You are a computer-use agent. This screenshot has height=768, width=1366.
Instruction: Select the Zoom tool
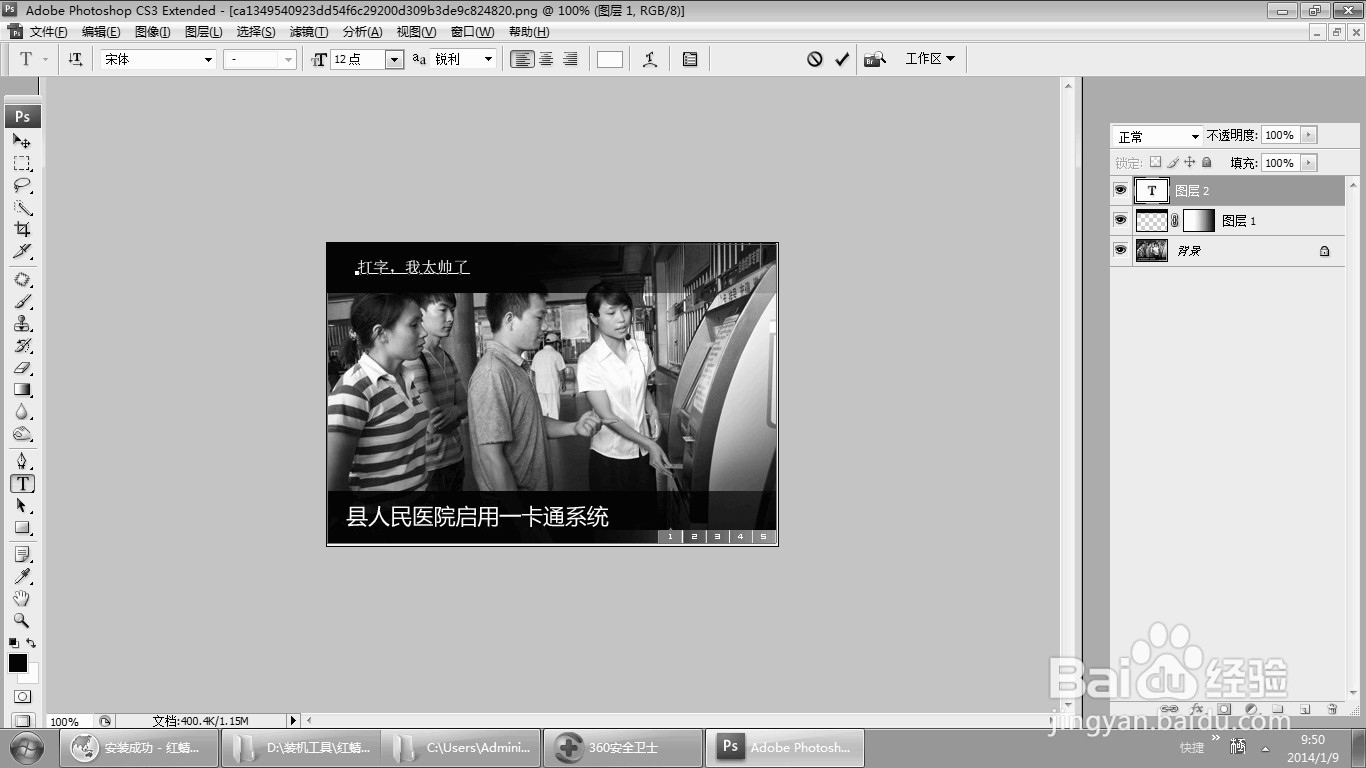pos(22,620)
